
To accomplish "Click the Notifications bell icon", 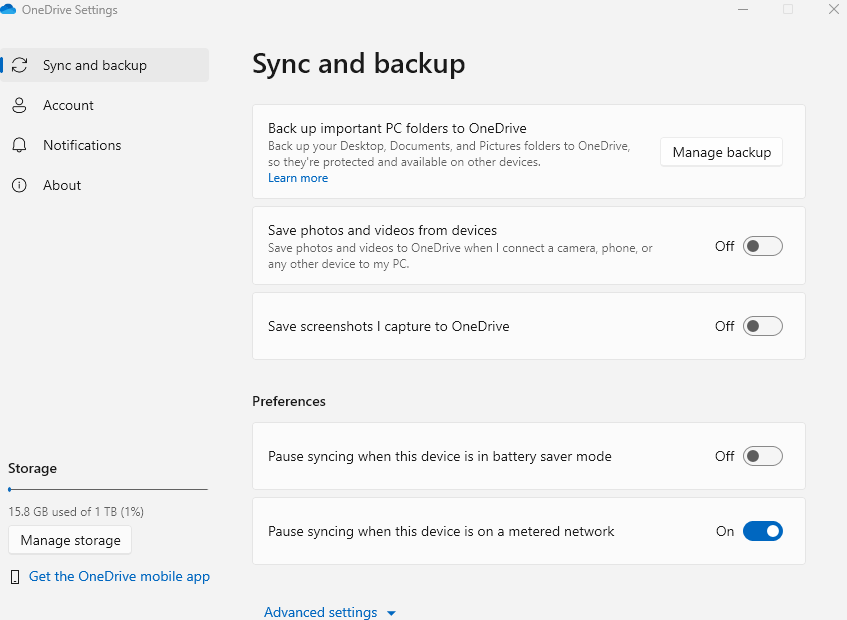I will tap(19, 145).
